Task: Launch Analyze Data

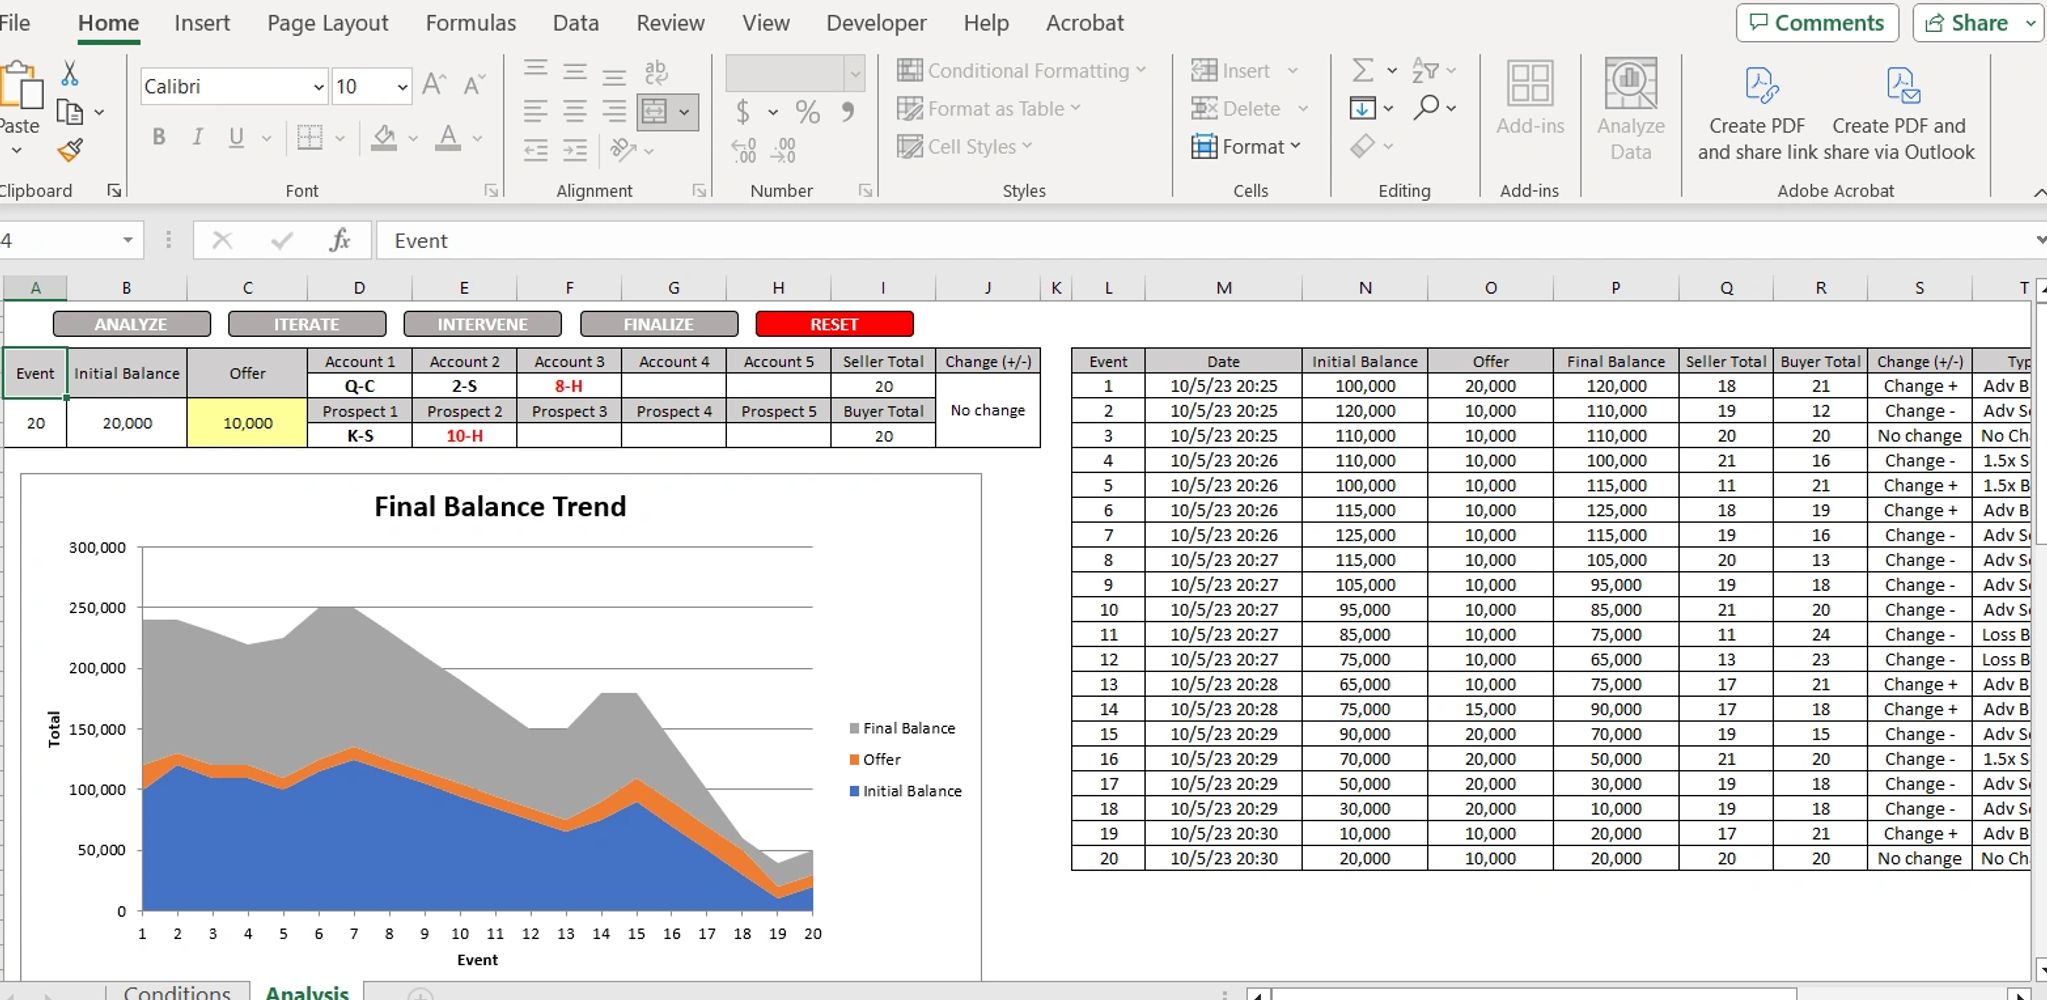Action: click(x=1629, y=107)
